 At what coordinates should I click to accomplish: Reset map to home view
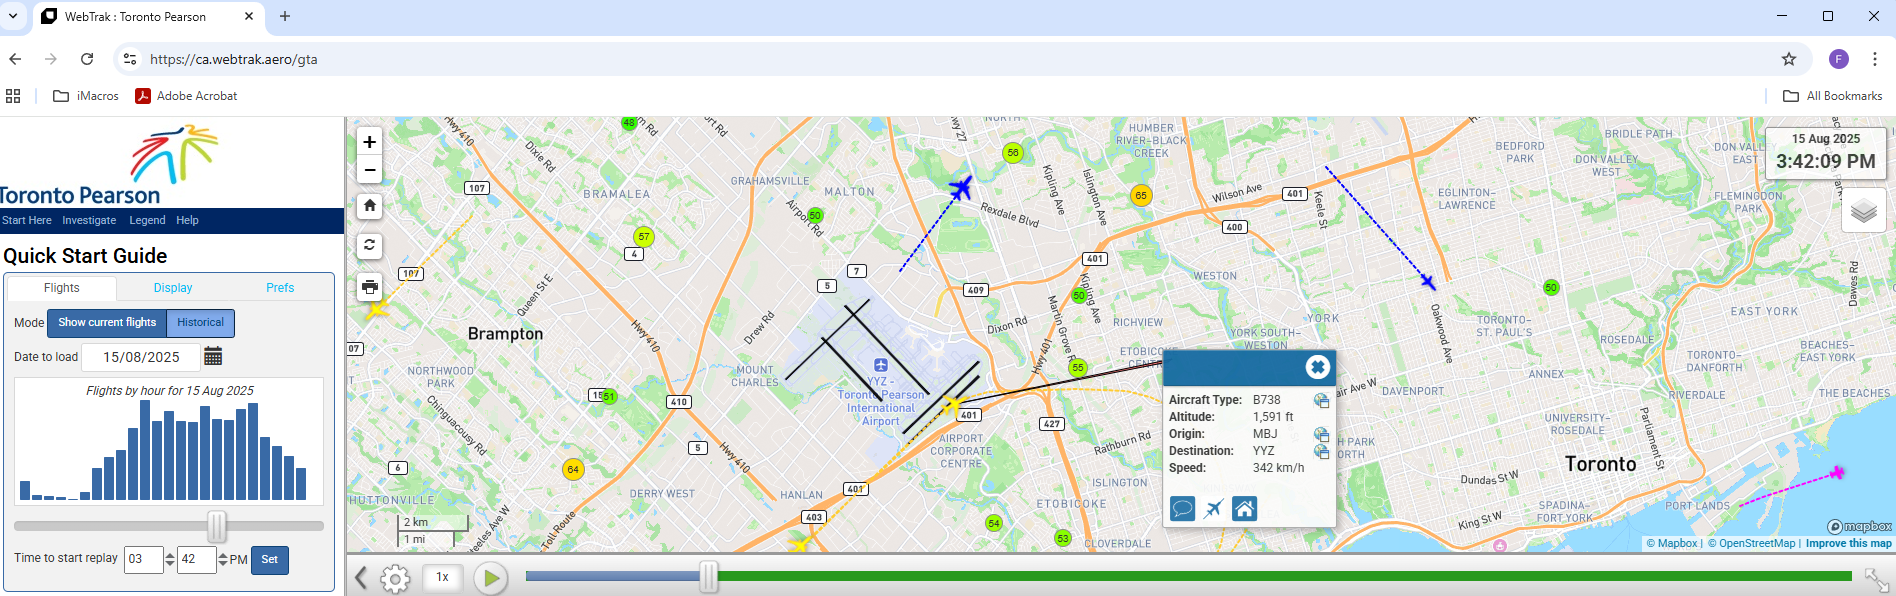click(369, 206)
